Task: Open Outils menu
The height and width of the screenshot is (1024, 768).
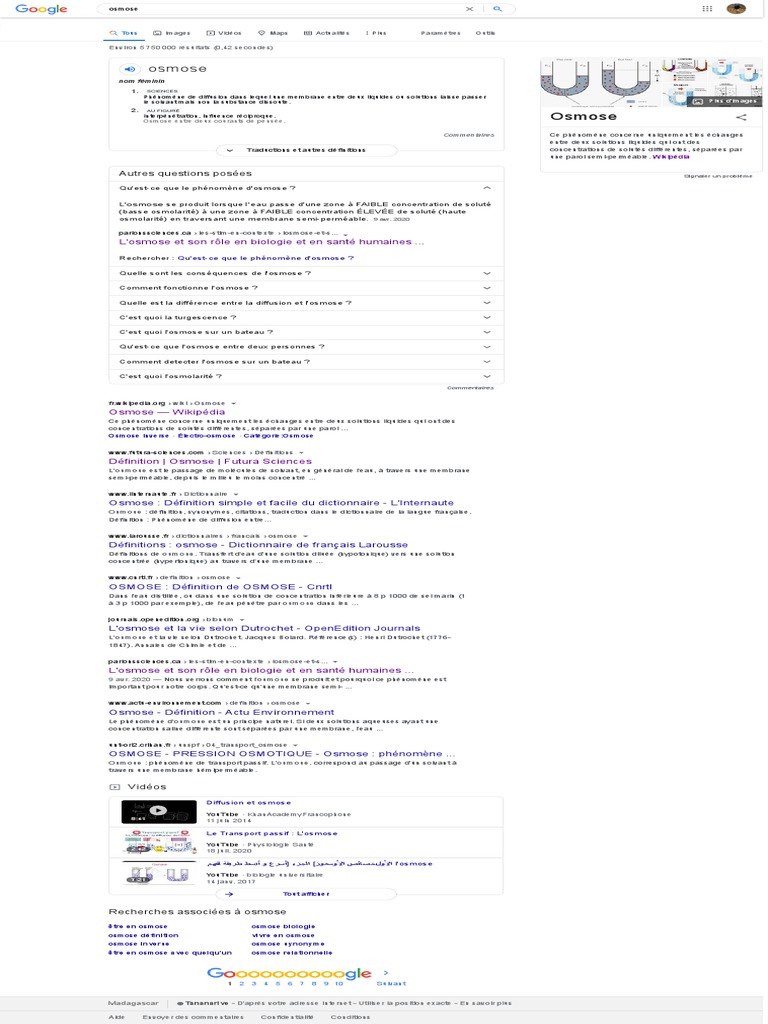Action: (x=485, y=33)
